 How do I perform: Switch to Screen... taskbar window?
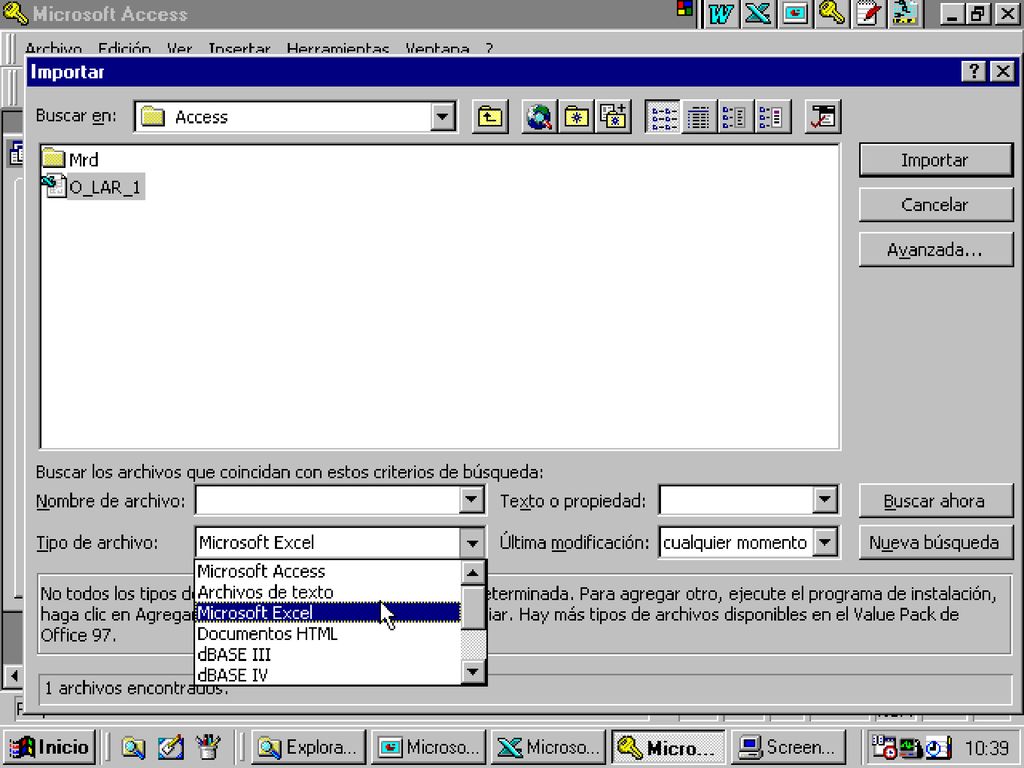788,747
